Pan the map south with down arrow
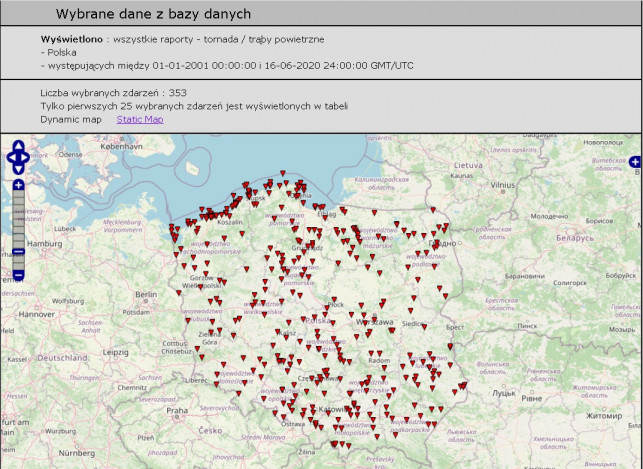 18,169
